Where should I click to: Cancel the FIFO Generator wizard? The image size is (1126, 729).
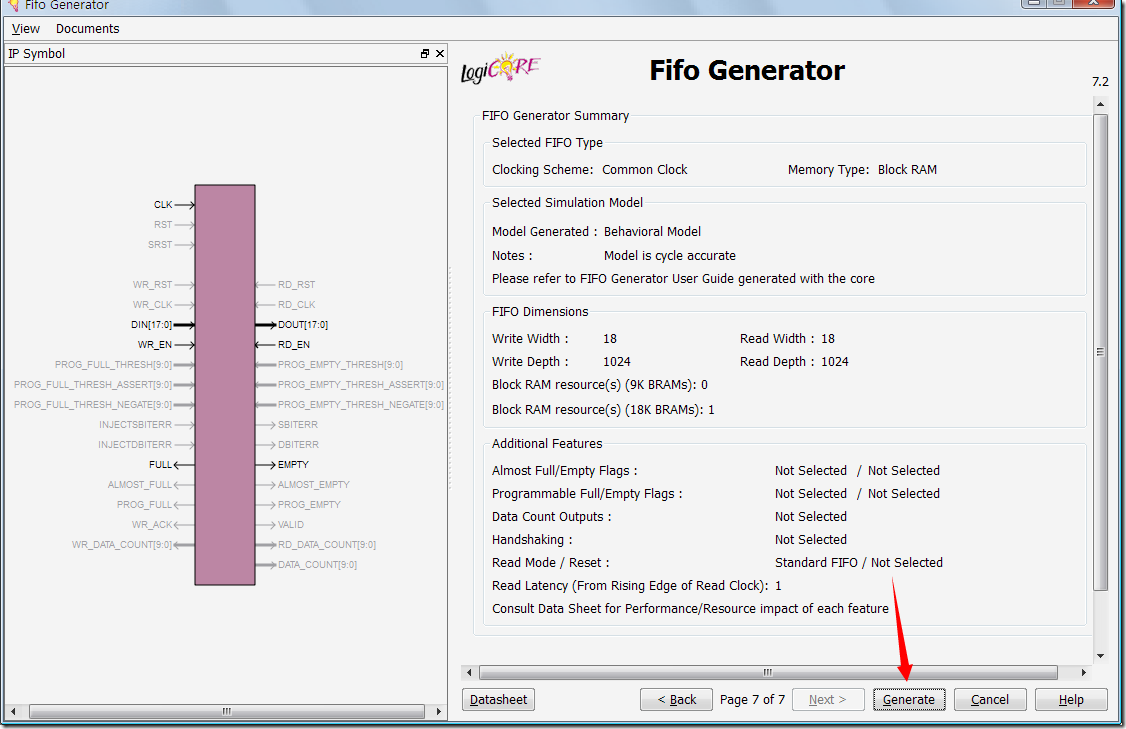(x=990, y=700)
